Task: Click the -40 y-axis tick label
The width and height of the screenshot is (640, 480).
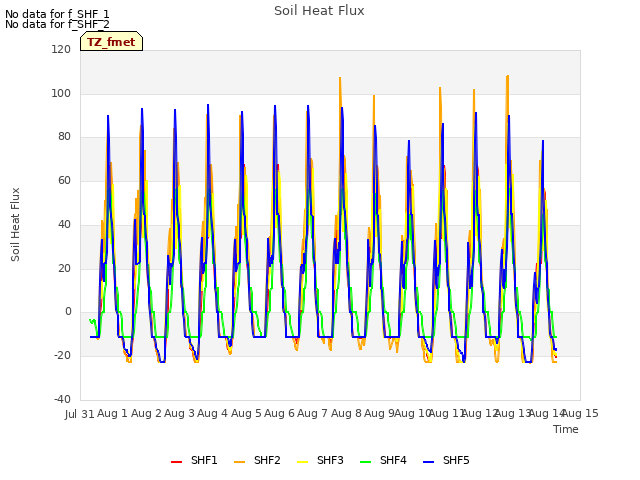Action: [62, 399]
